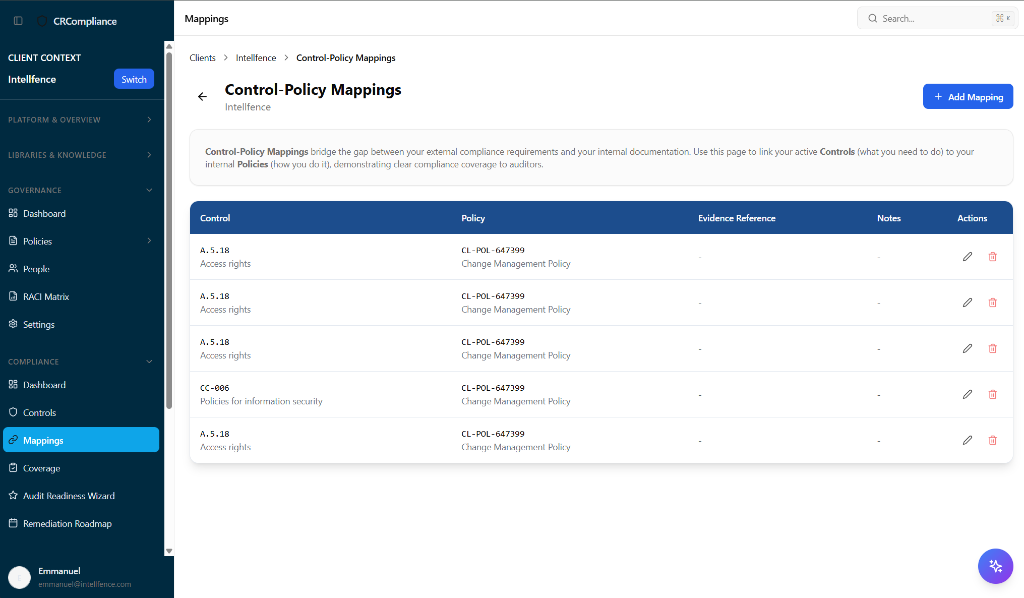Open the Intellfence breadcrumb link
Image resolution: width=1024 pixels, height=598 pixels.
pyautogui.click(x=254, y=57)
